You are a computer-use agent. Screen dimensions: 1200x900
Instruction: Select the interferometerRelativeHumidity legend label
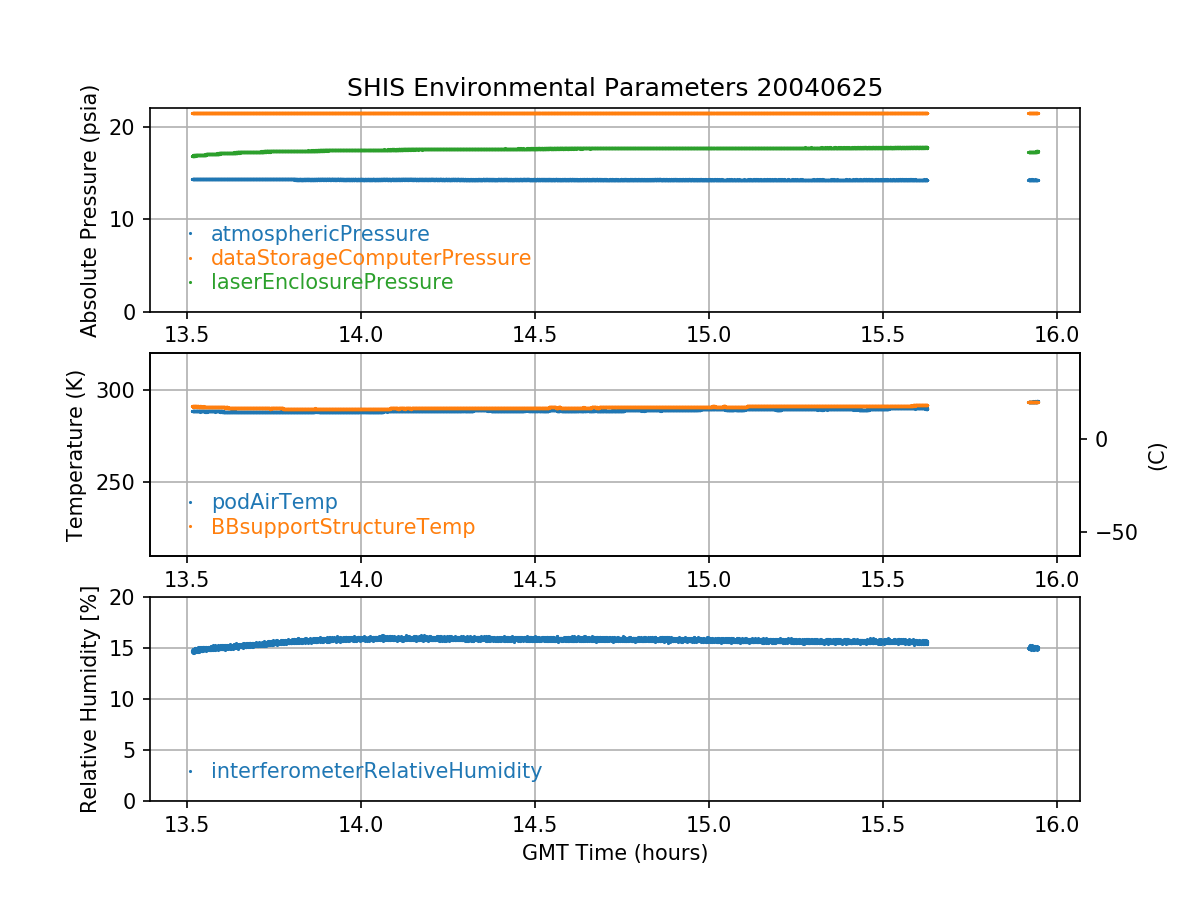(x=376, y=771)
